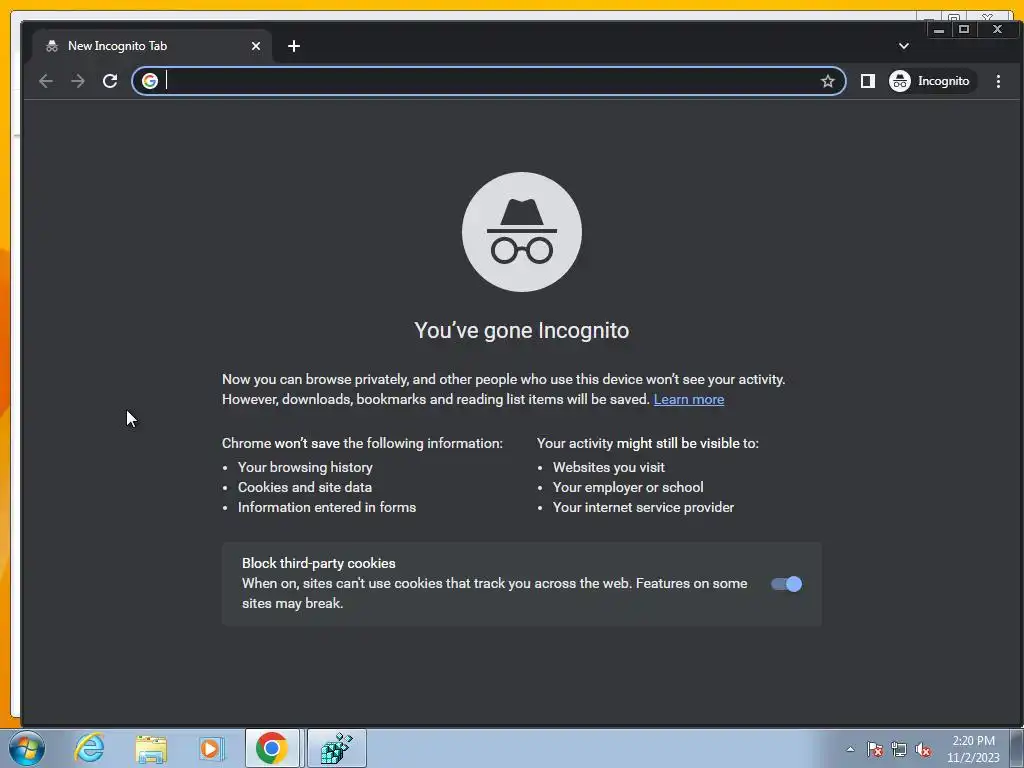Expand the tab search dropdown arrow
This screenshot has width=1024, height=768.
click(x=903, y=46)
